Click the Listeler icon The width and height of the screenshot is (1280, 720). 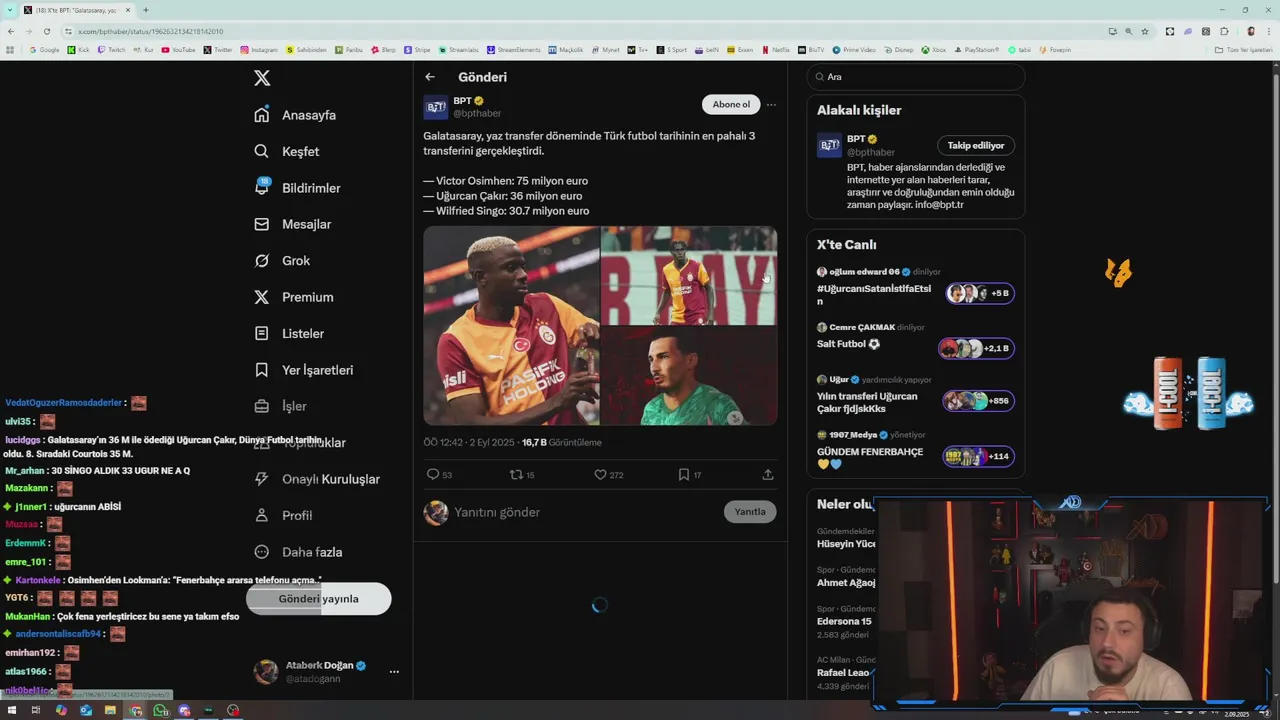pyautogui.click(x=262, y=333)
